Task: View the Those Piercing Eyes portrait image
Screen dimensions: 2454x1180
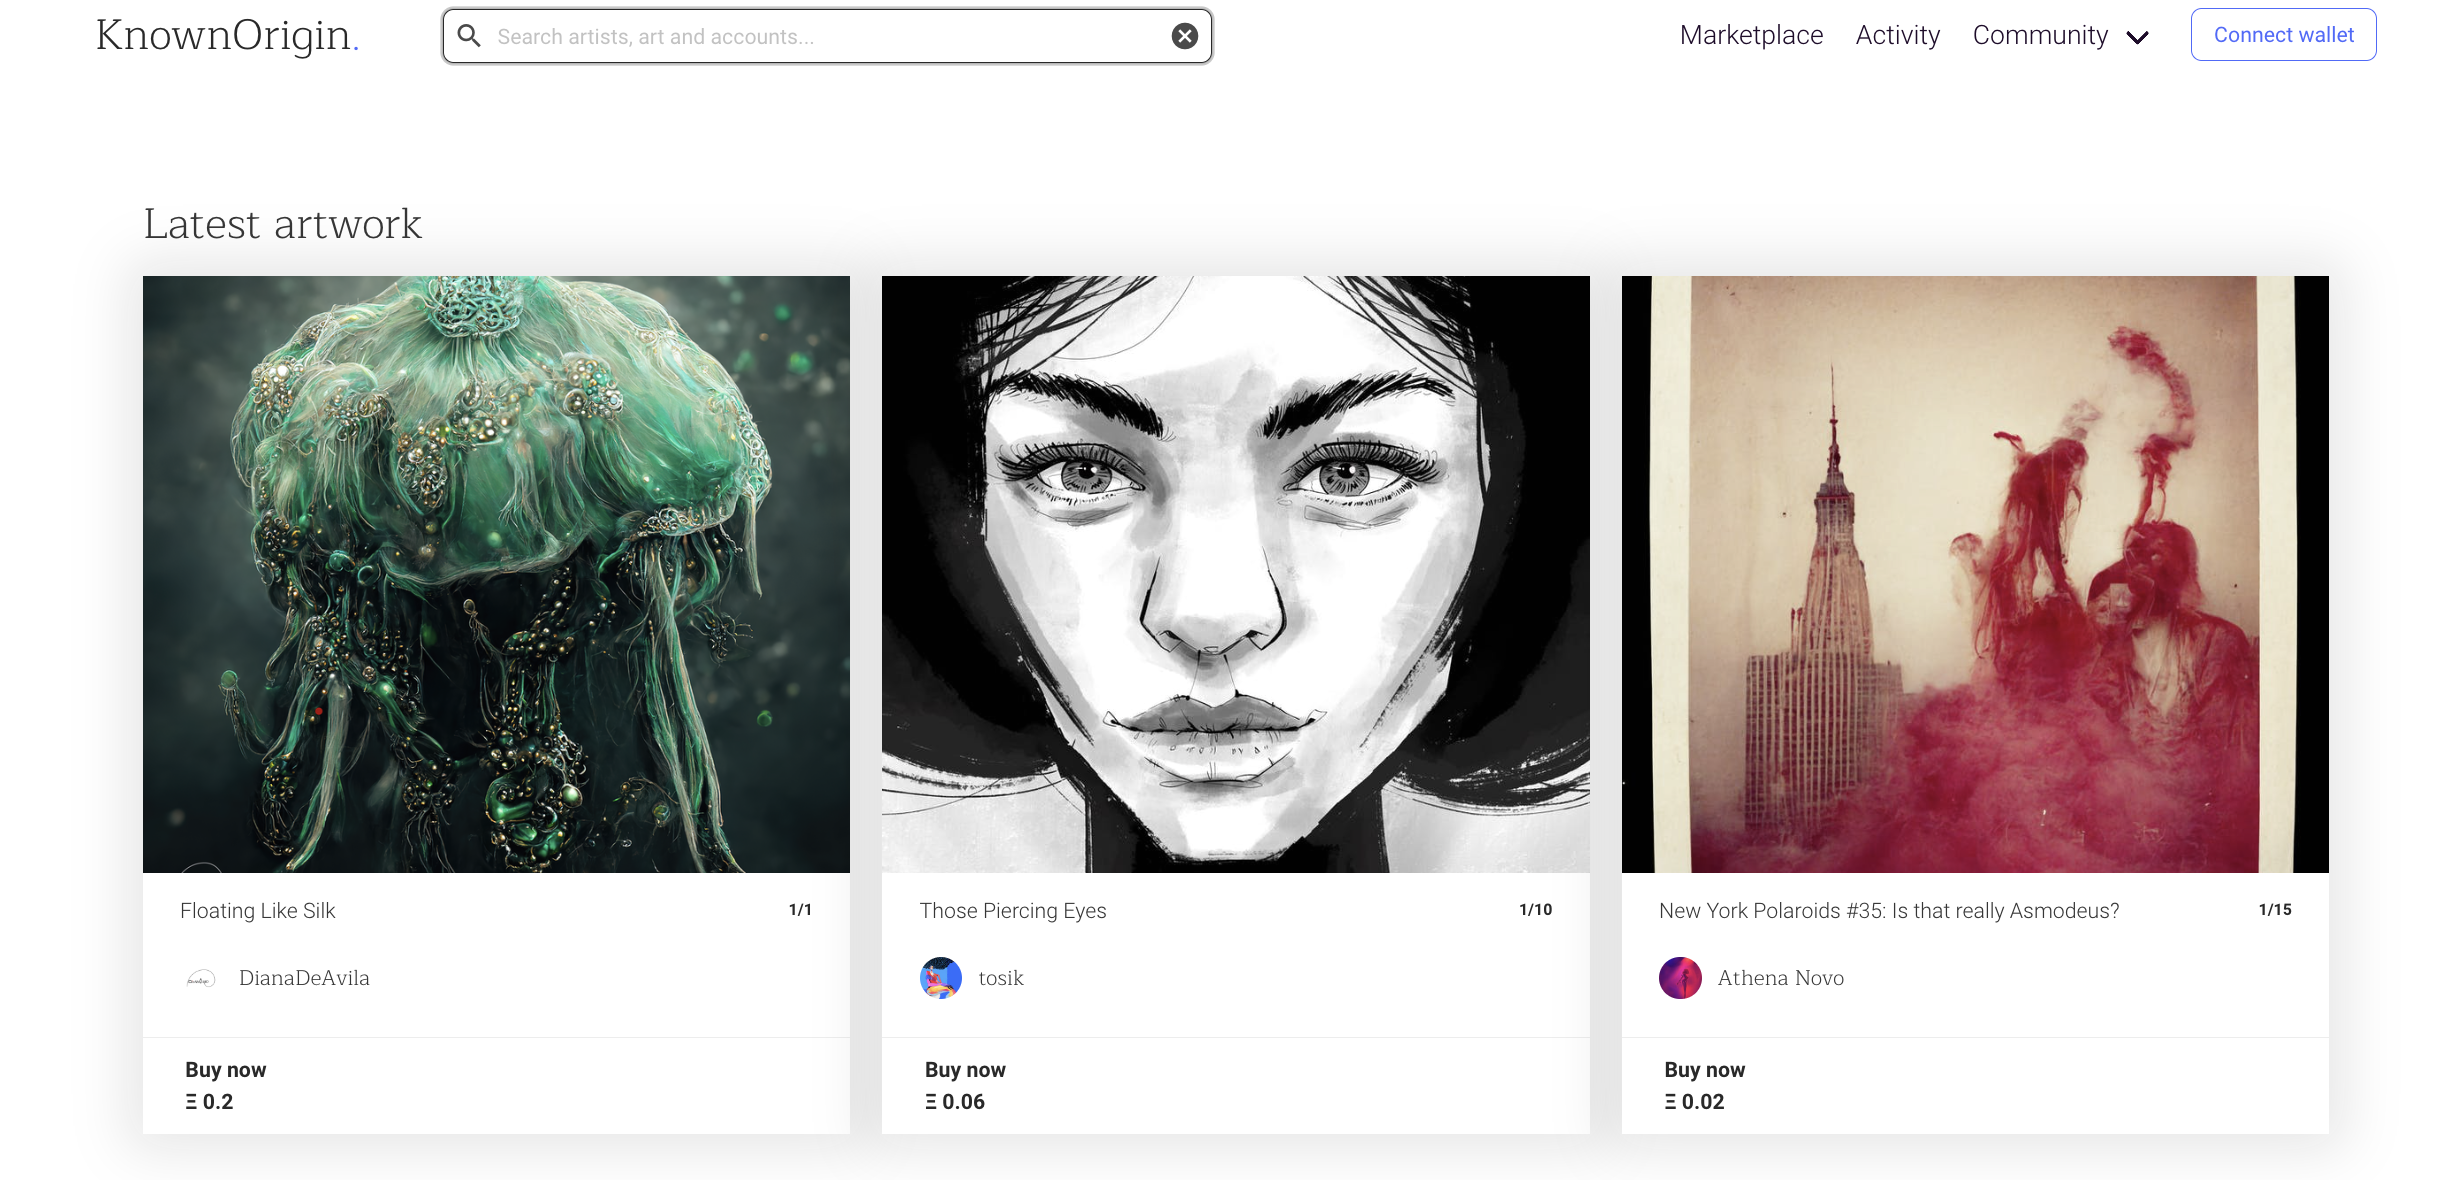Action: 1235,574
